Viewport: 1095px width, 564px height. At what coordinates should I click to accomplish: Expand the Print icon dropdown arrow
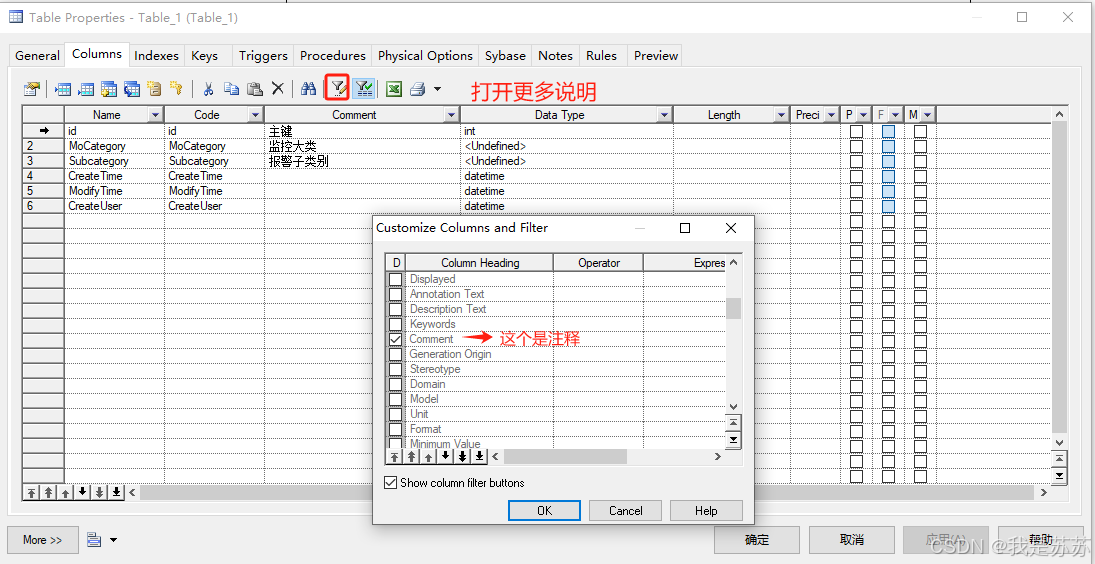[437, 89]
